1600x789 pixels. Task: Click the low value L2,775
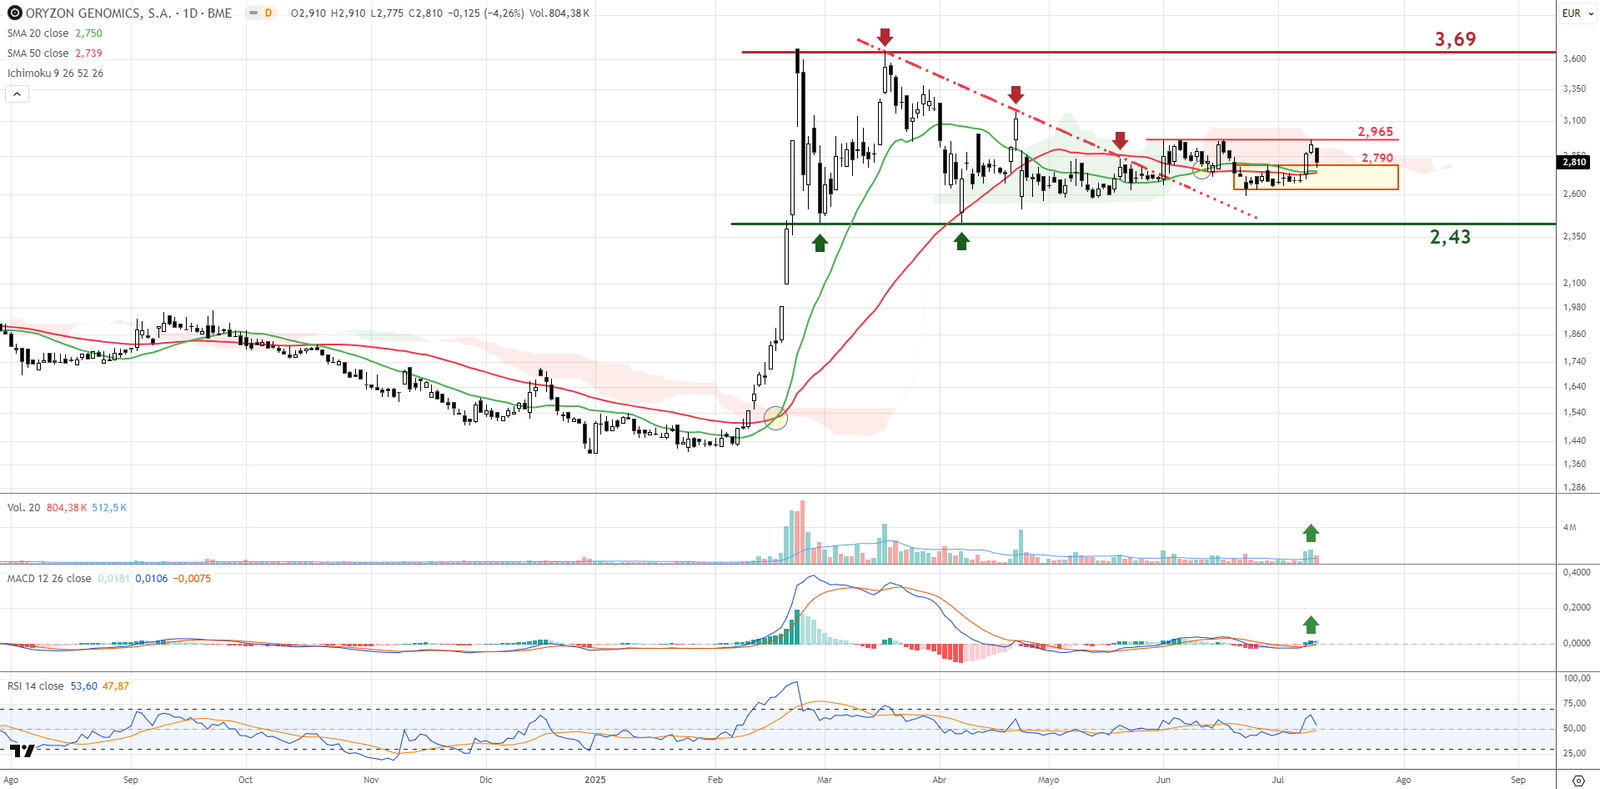click(x=387, y=13)
